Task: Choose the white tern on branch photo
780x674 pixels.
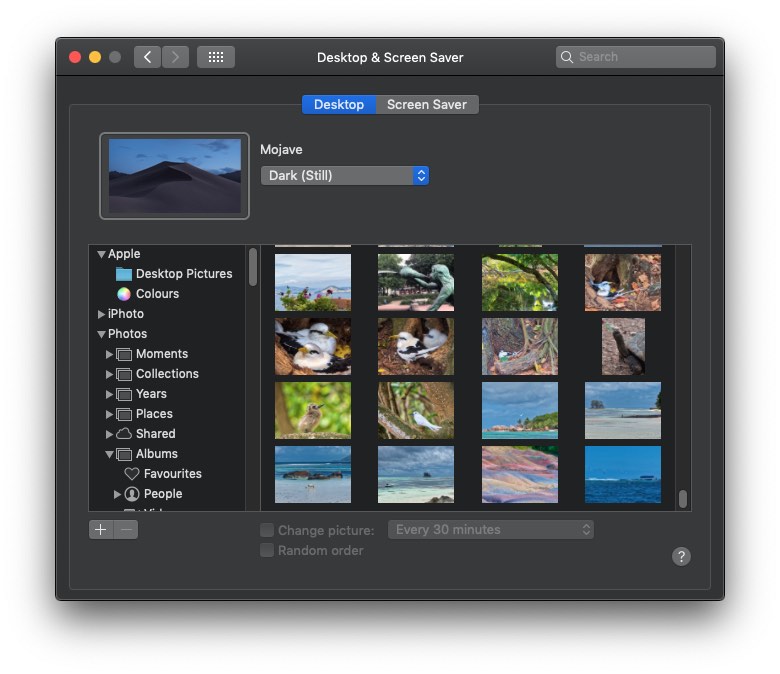Action: pos(416,410)
